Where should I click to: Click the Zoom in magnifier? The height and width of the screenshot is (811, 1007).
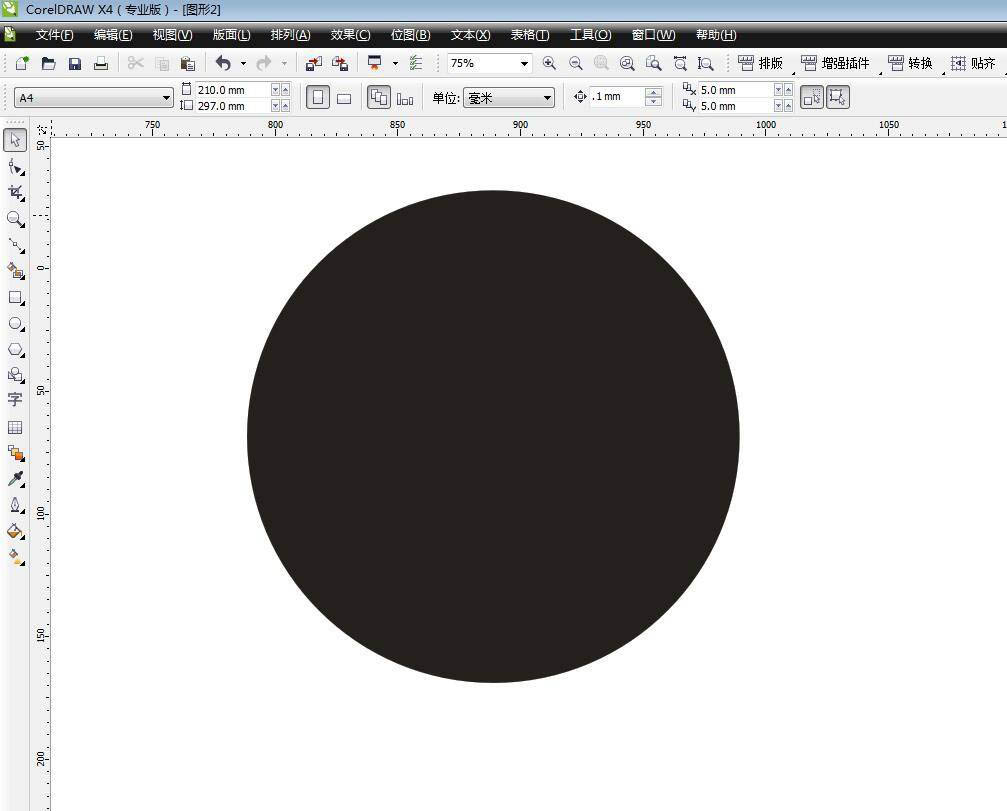[549, 63]
